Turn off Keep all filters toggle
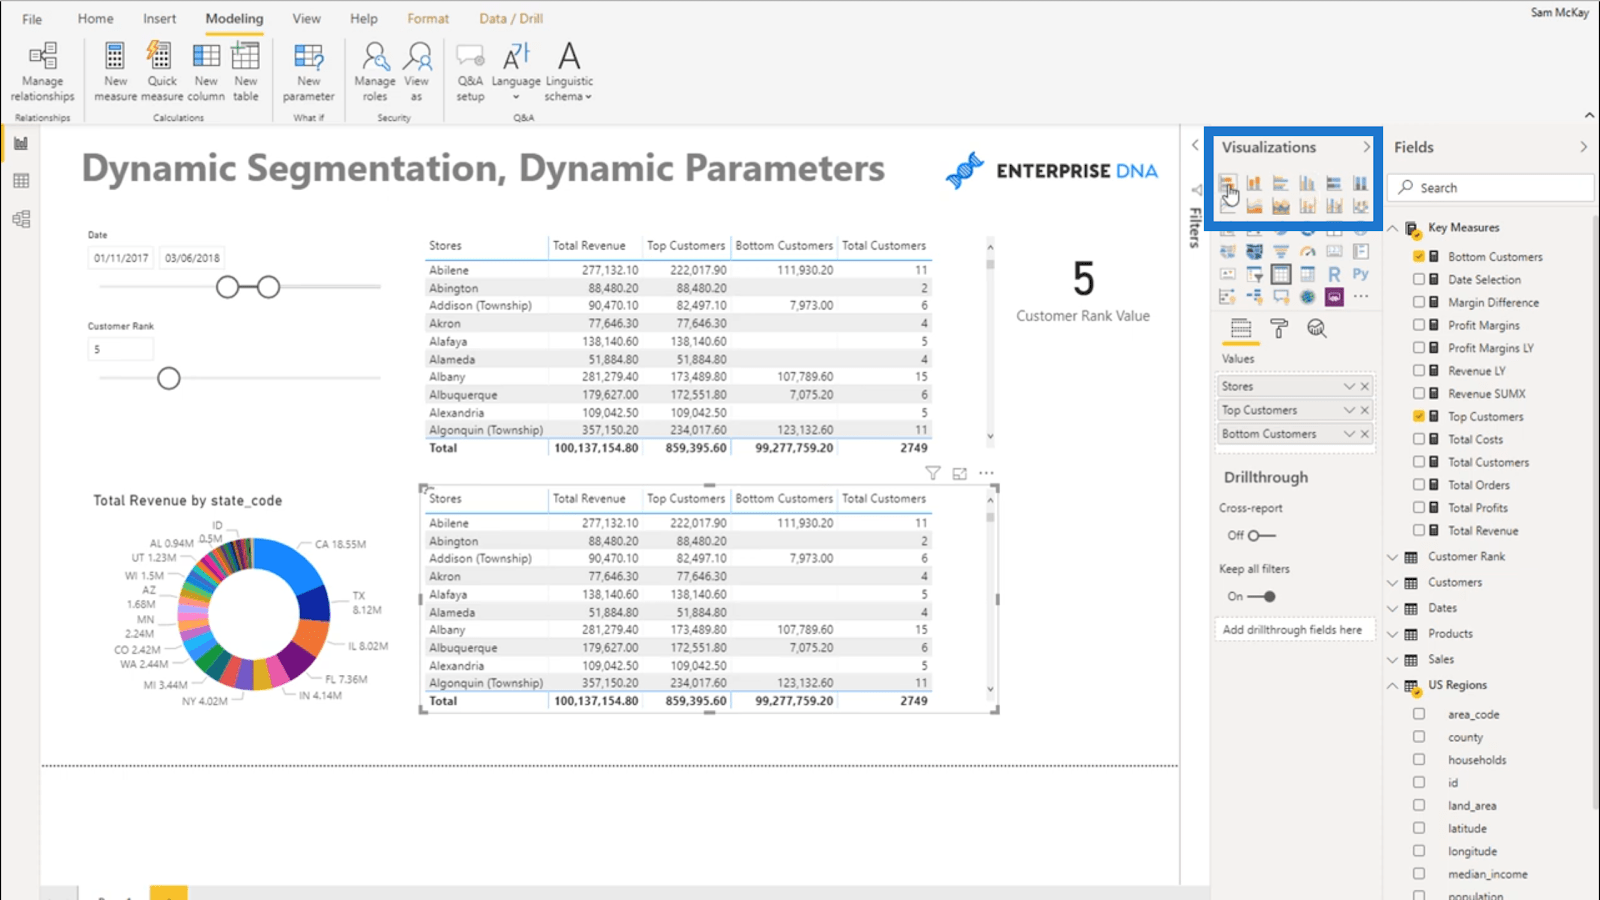This screenshot has width=1600, height=900. pyautogui.click(x=1262, y=597)
